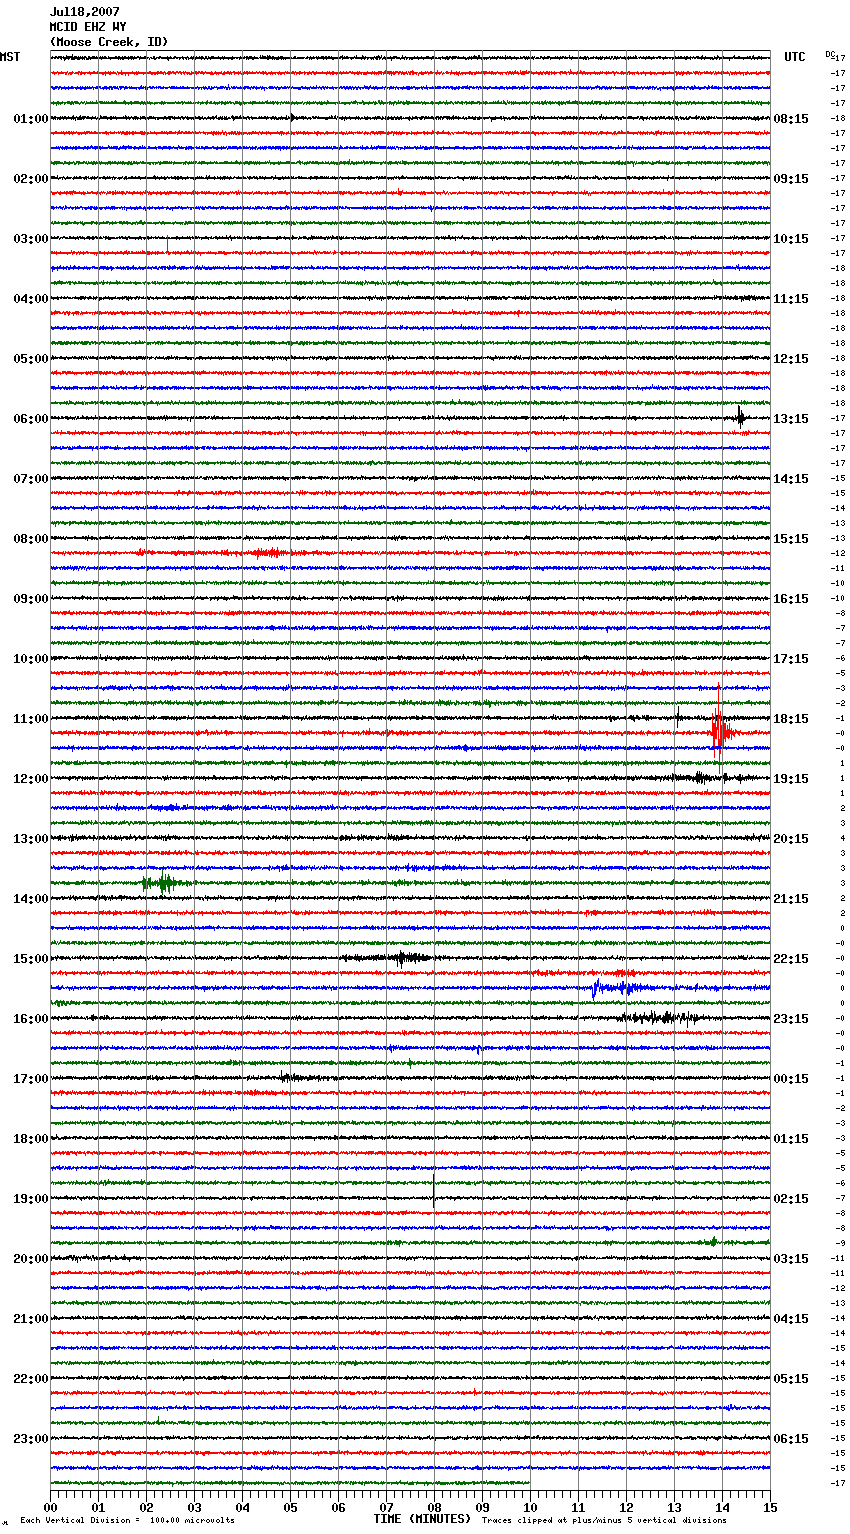Viewport: 850px width, 1534px height.
Task: Click the 16:15 UTC time label
Action: pos(791,599)
